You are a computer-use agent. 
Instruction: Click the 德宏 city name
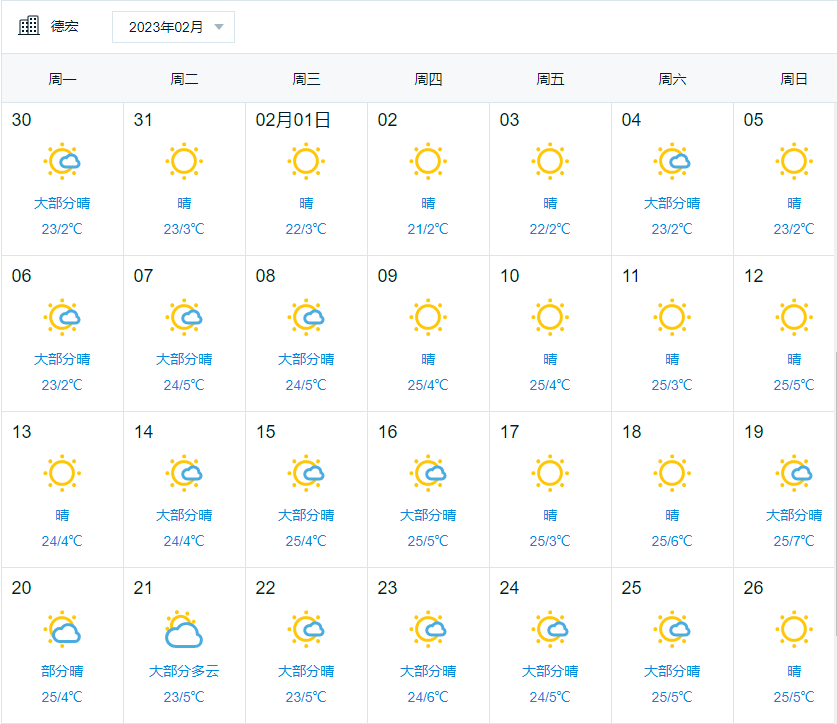pyautogui.click(x=65, y=27)
